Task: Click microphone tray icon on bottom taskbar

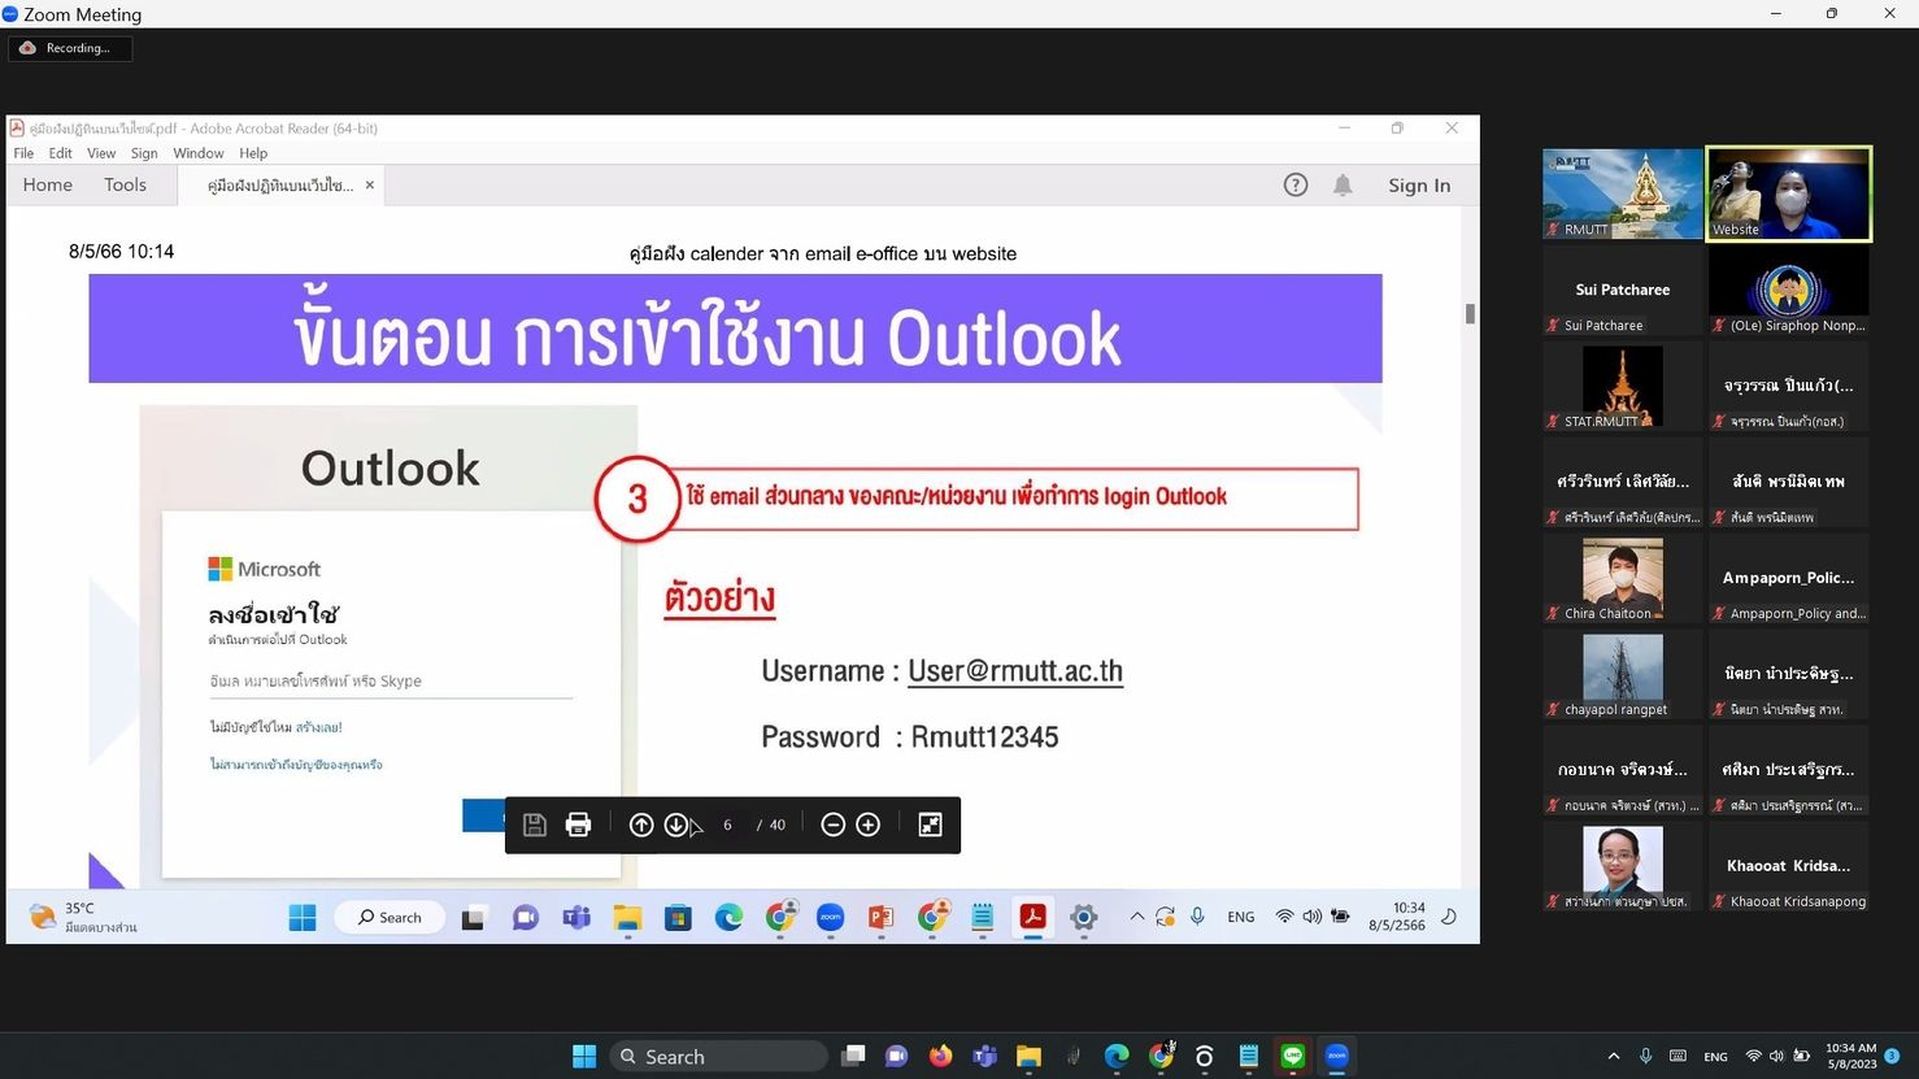Action: pos(1646,1056)
